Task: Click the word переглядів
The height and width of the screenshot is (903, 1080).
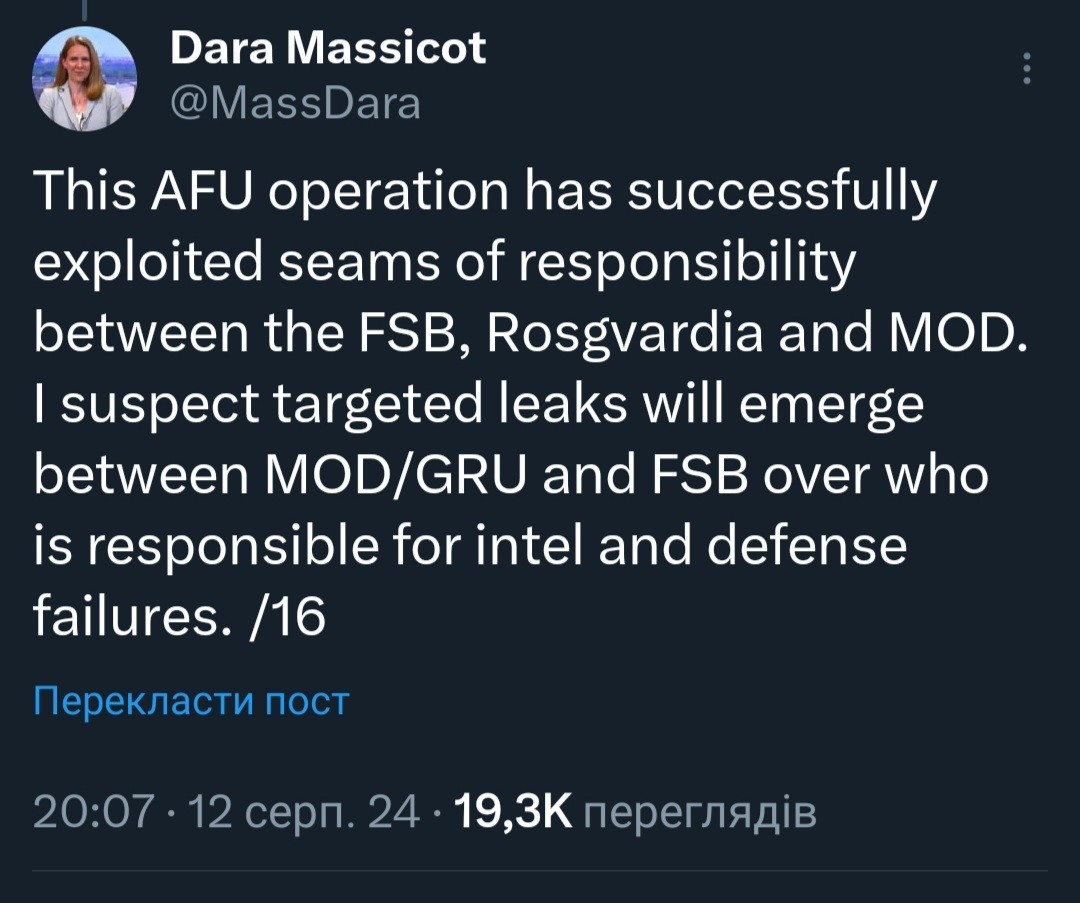Action: 700,813
